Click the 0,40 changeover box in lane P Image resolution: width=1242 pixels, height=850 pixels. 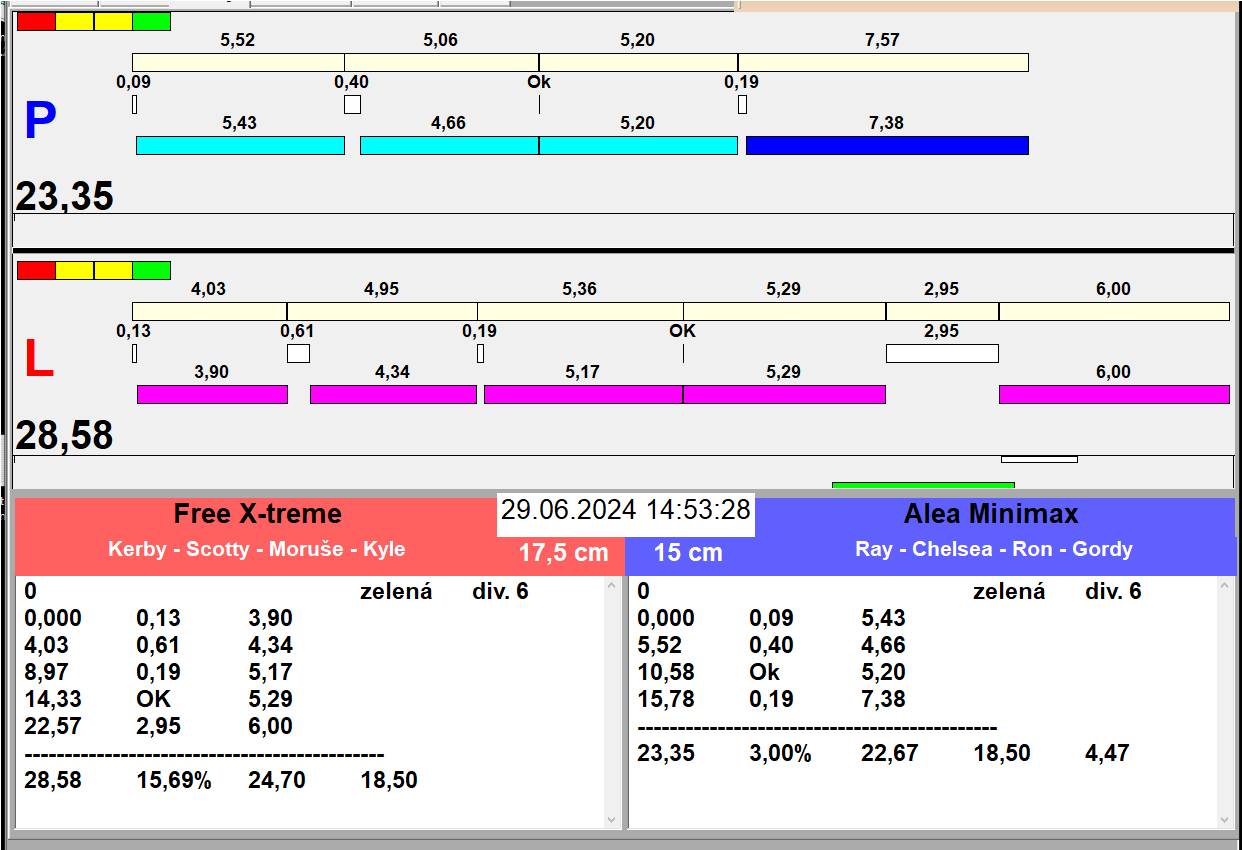pos(352,104)
